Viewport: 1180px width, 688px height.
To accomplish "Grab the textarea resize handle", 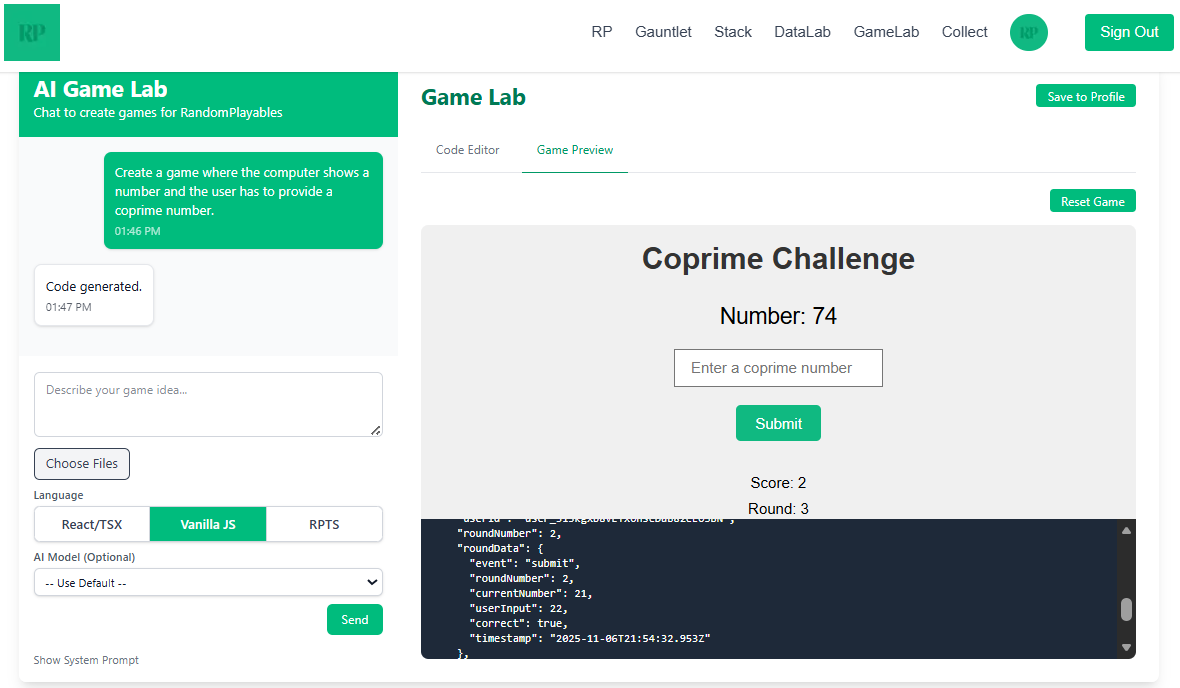I will click(x=376, y=430).
